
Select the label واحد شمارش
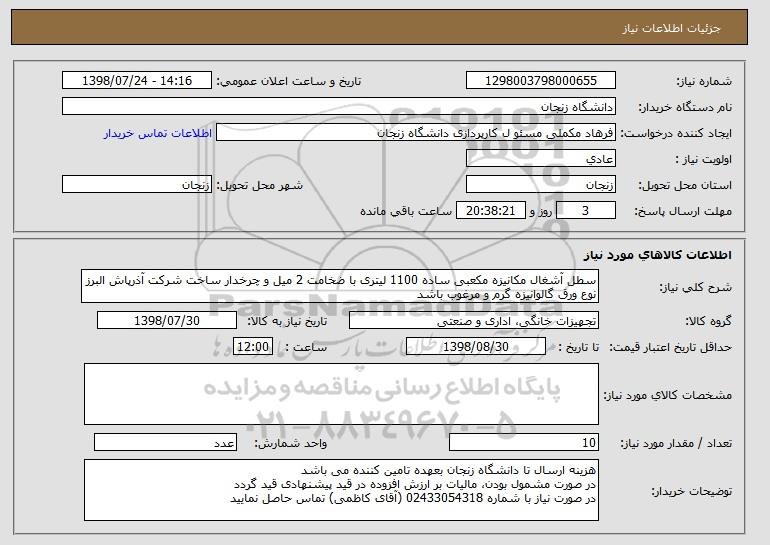[290, 443]
